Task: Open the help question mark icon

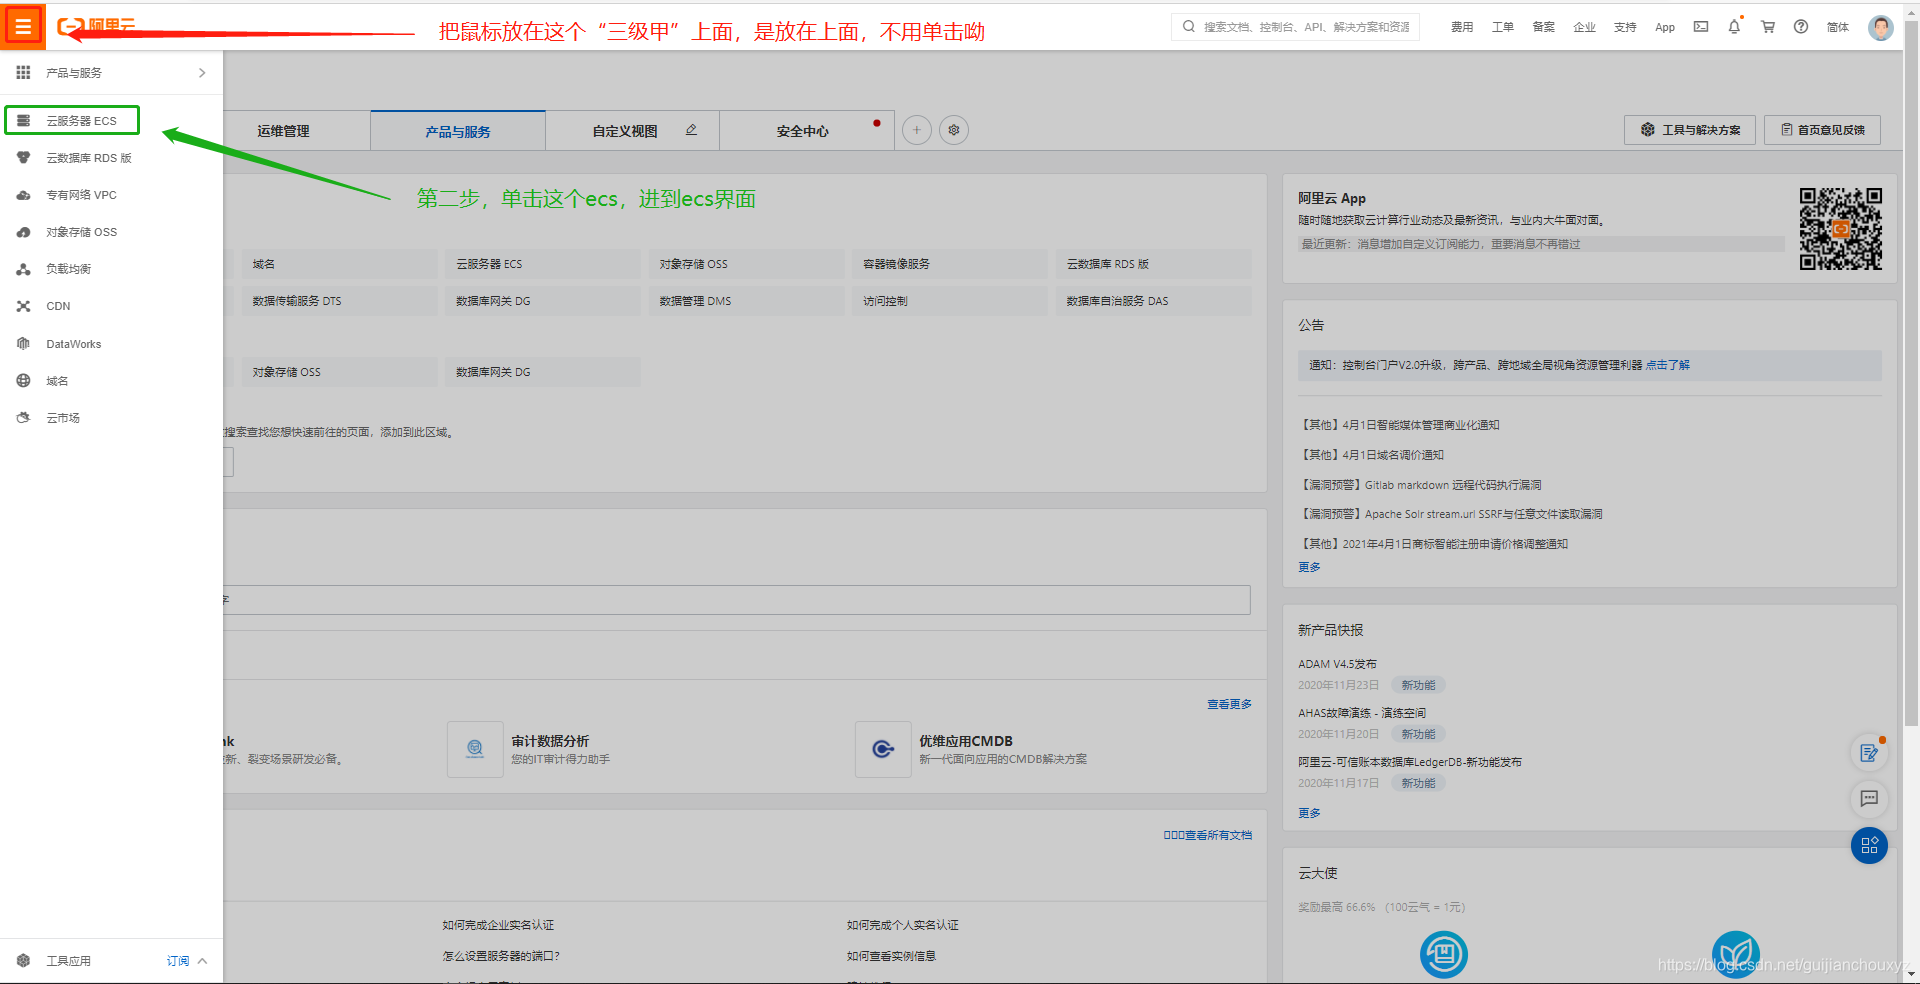Action: point(1801,27)
